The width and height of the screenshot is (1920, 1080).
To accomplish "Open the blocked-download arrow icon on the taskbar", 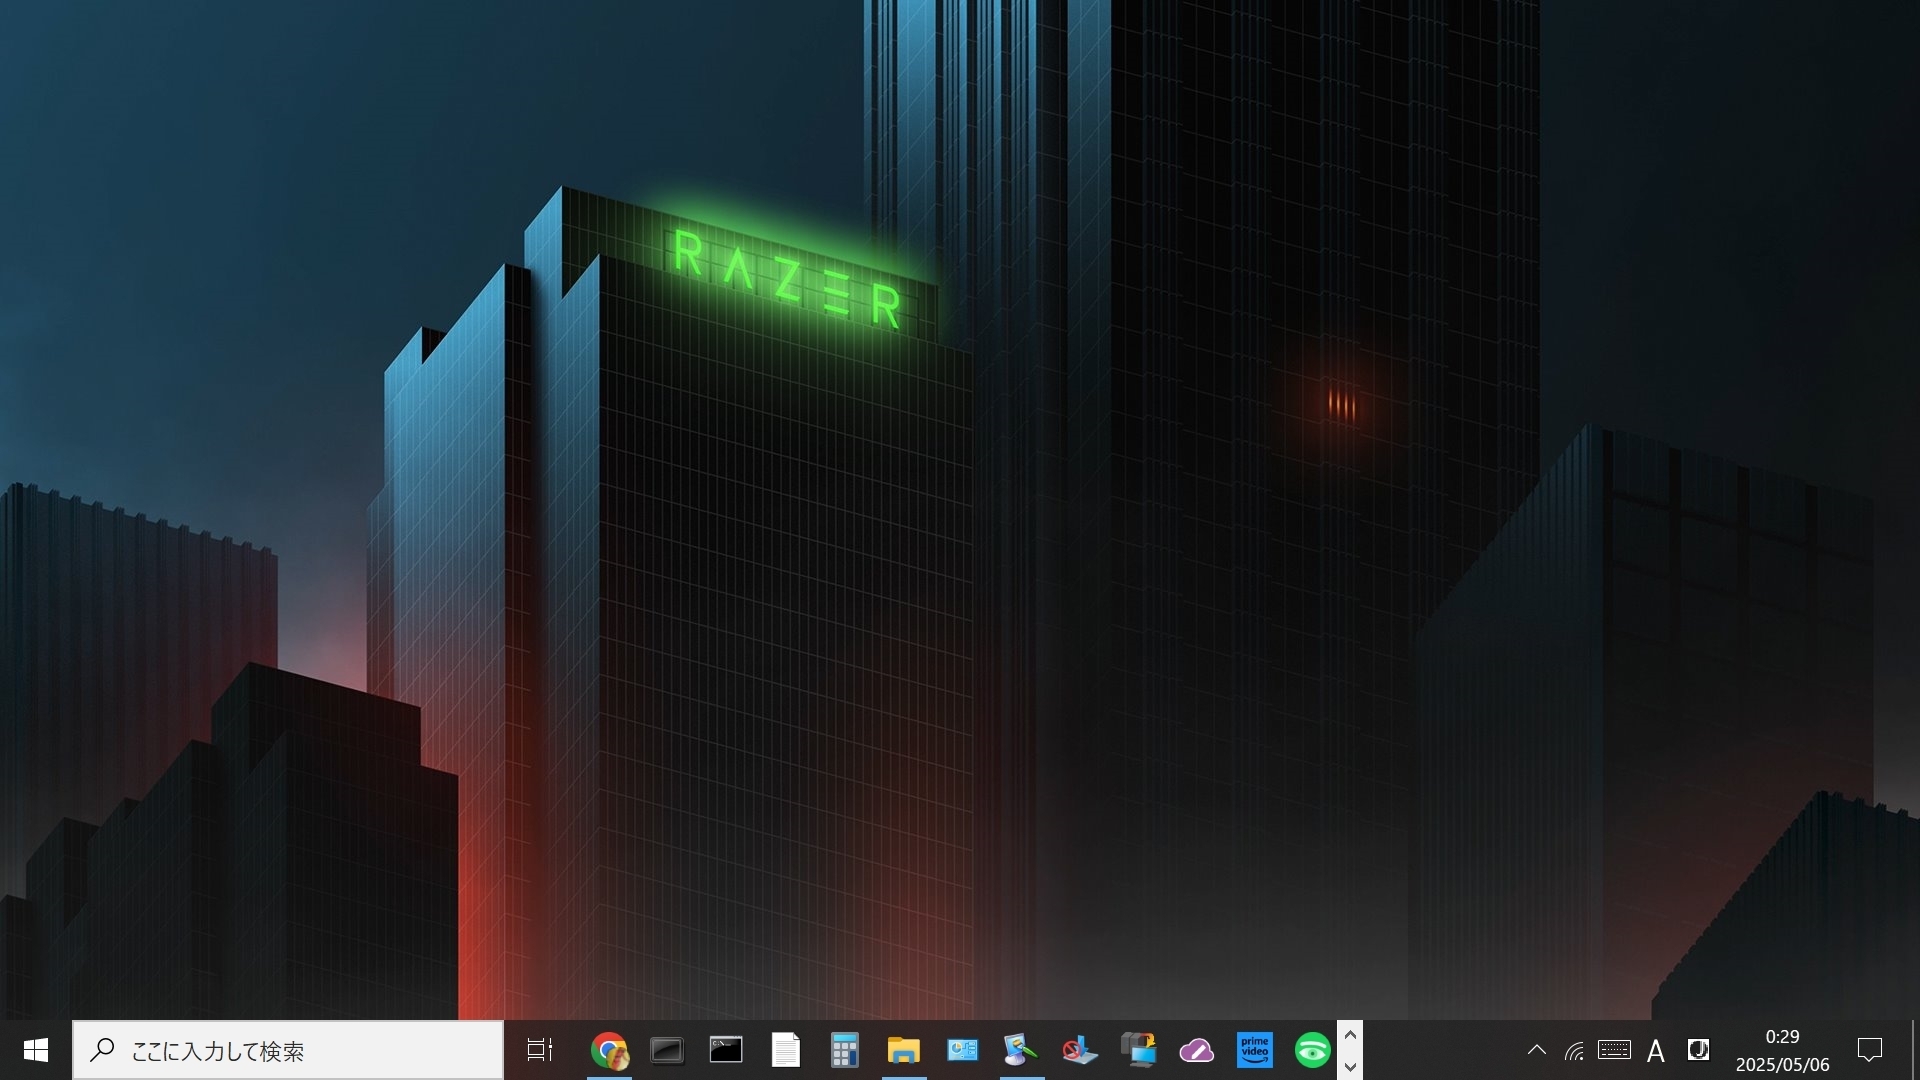I will pos(1079,1050).
